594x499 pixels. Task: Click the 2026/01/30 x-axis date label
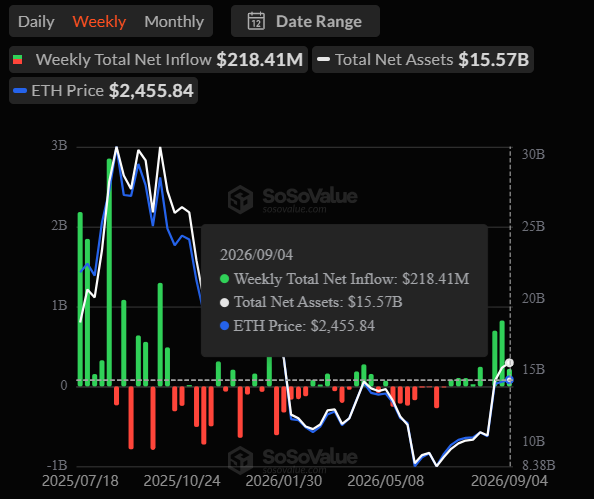pos(284,481)
